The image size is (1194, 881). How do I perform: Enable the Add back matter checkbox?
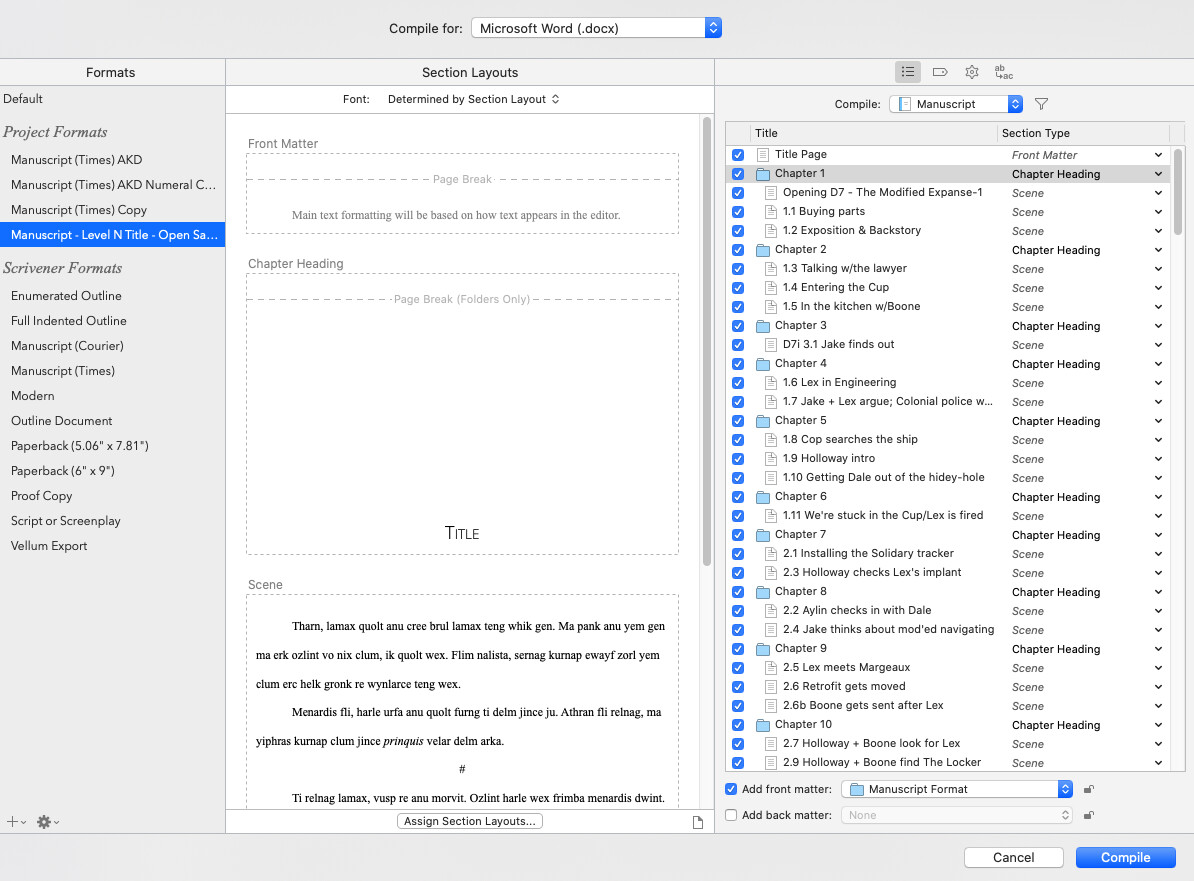[x=731, y=815]
